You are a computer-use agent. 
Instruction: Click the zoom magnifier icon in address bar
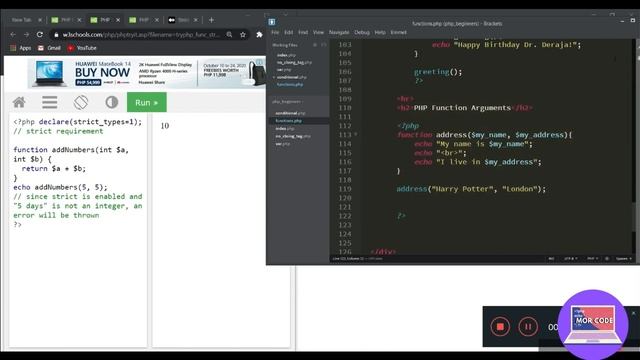tap(229, 35)
